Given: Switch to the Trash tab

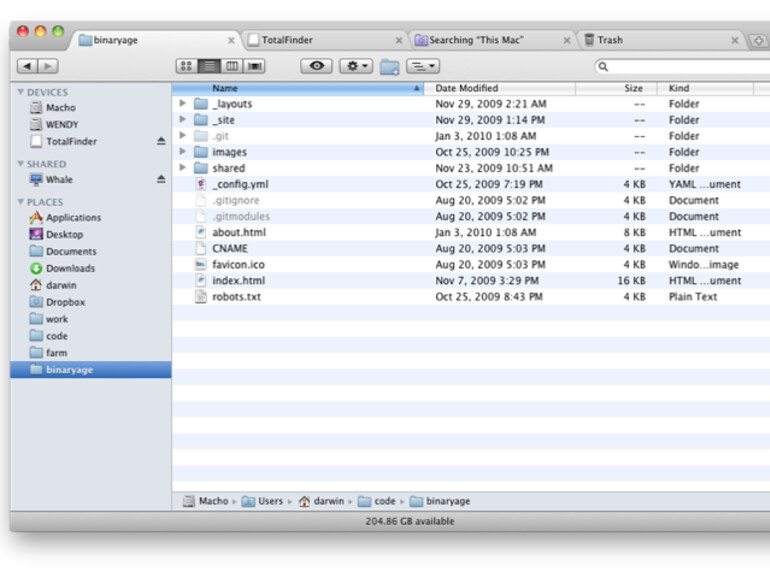Looking at the screenshot, I should (x=610, y=40).
